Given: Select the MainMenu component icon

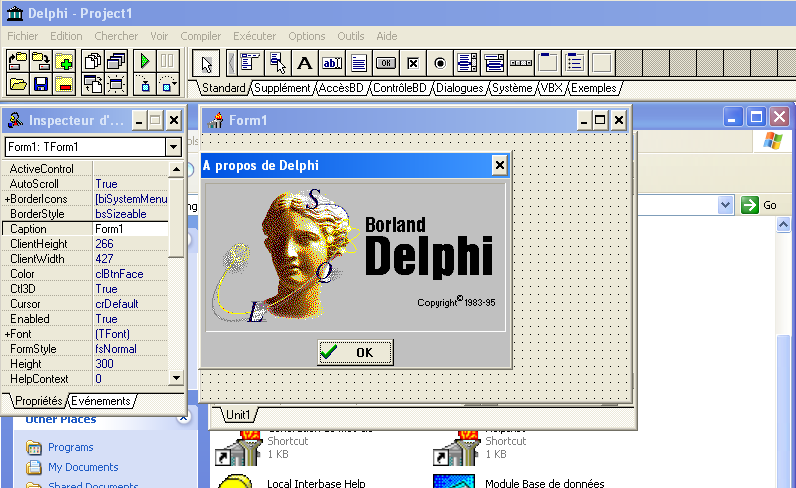Looking at the screenshot, I should [250, 63].
